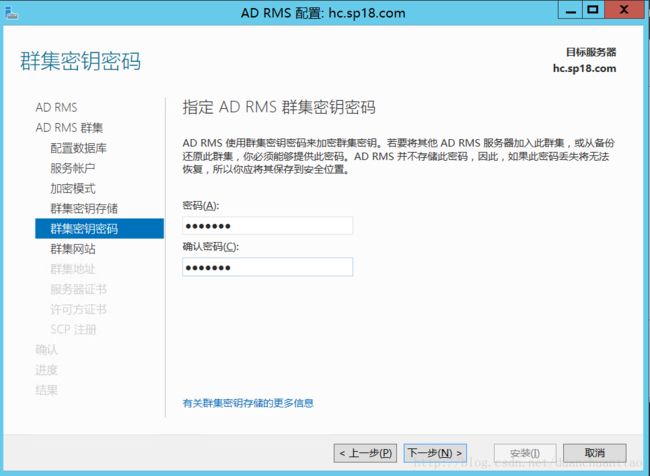Image resolution: width=650 pixels, height=476 pixels.
Task: Click the disabled 群集地址 step
Action: [73, 269]
